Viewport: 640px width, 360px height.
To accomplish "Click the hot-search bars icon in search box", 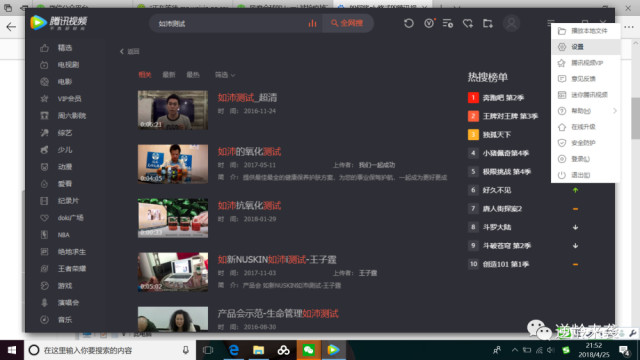I will point(313,23).
